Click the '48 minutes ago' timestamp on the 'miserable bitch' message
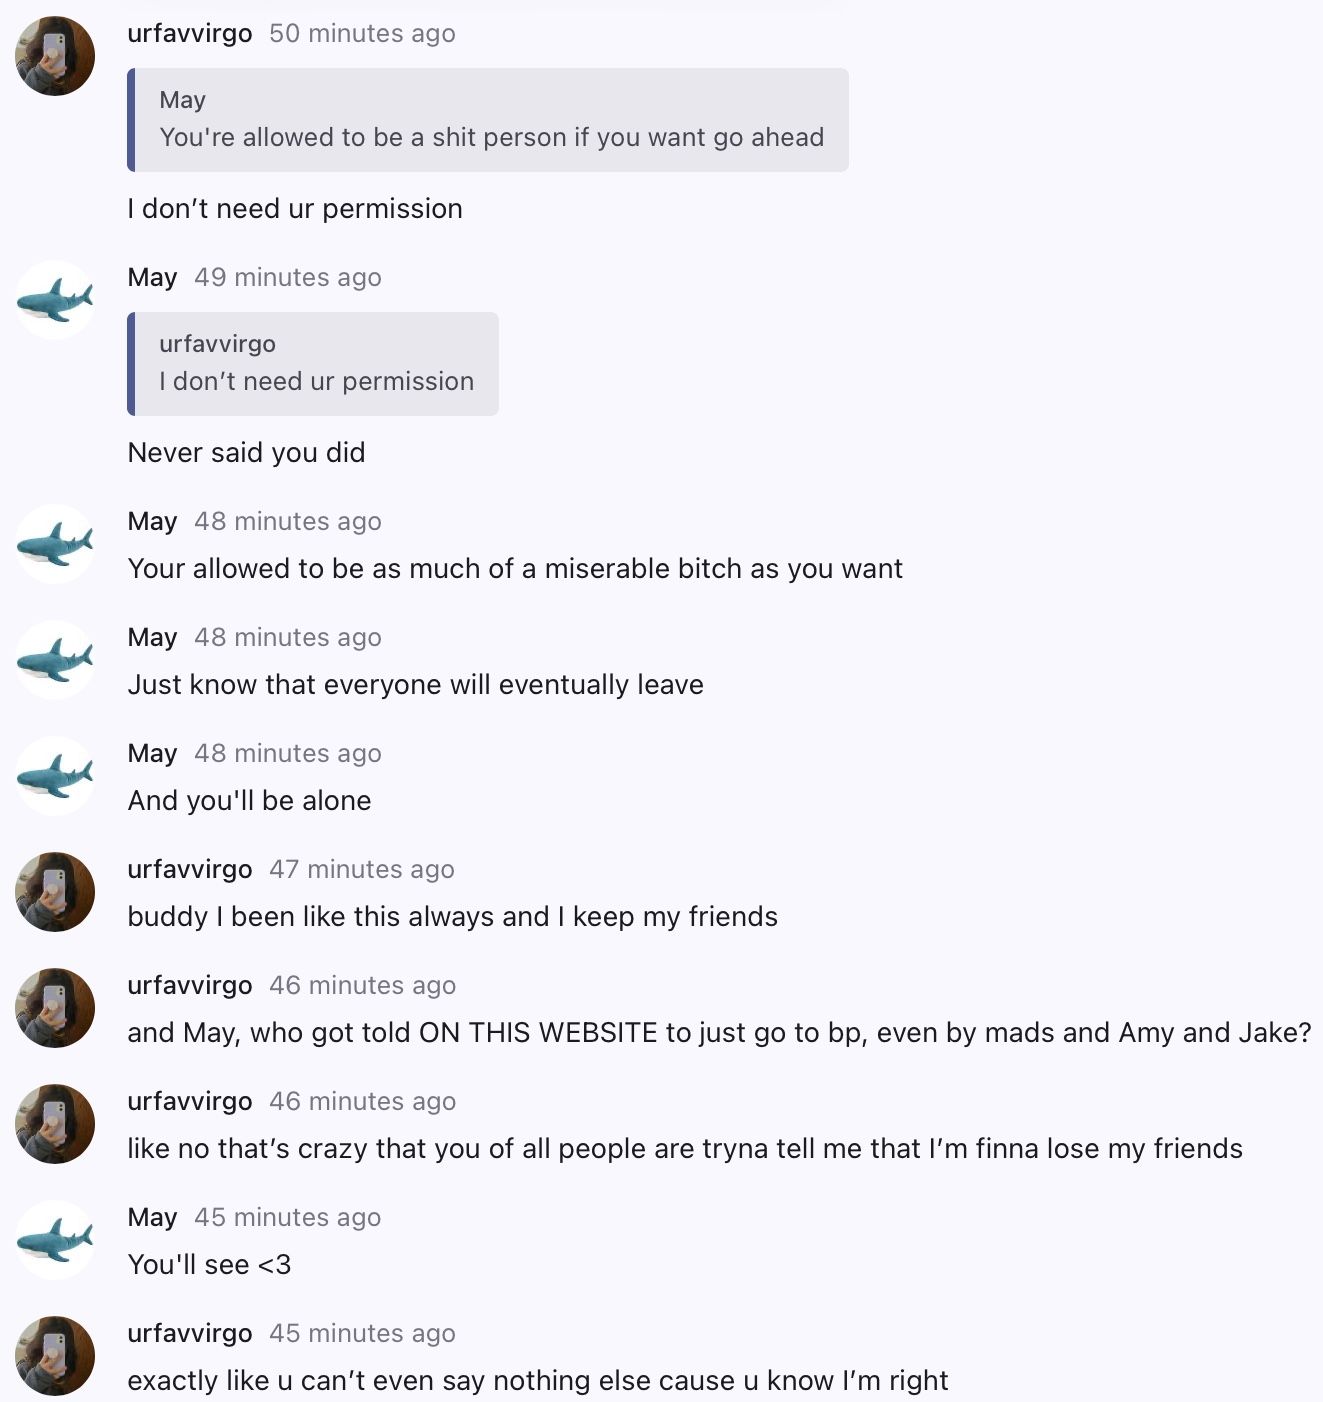1323x1402 pixels. click(287, 521)
